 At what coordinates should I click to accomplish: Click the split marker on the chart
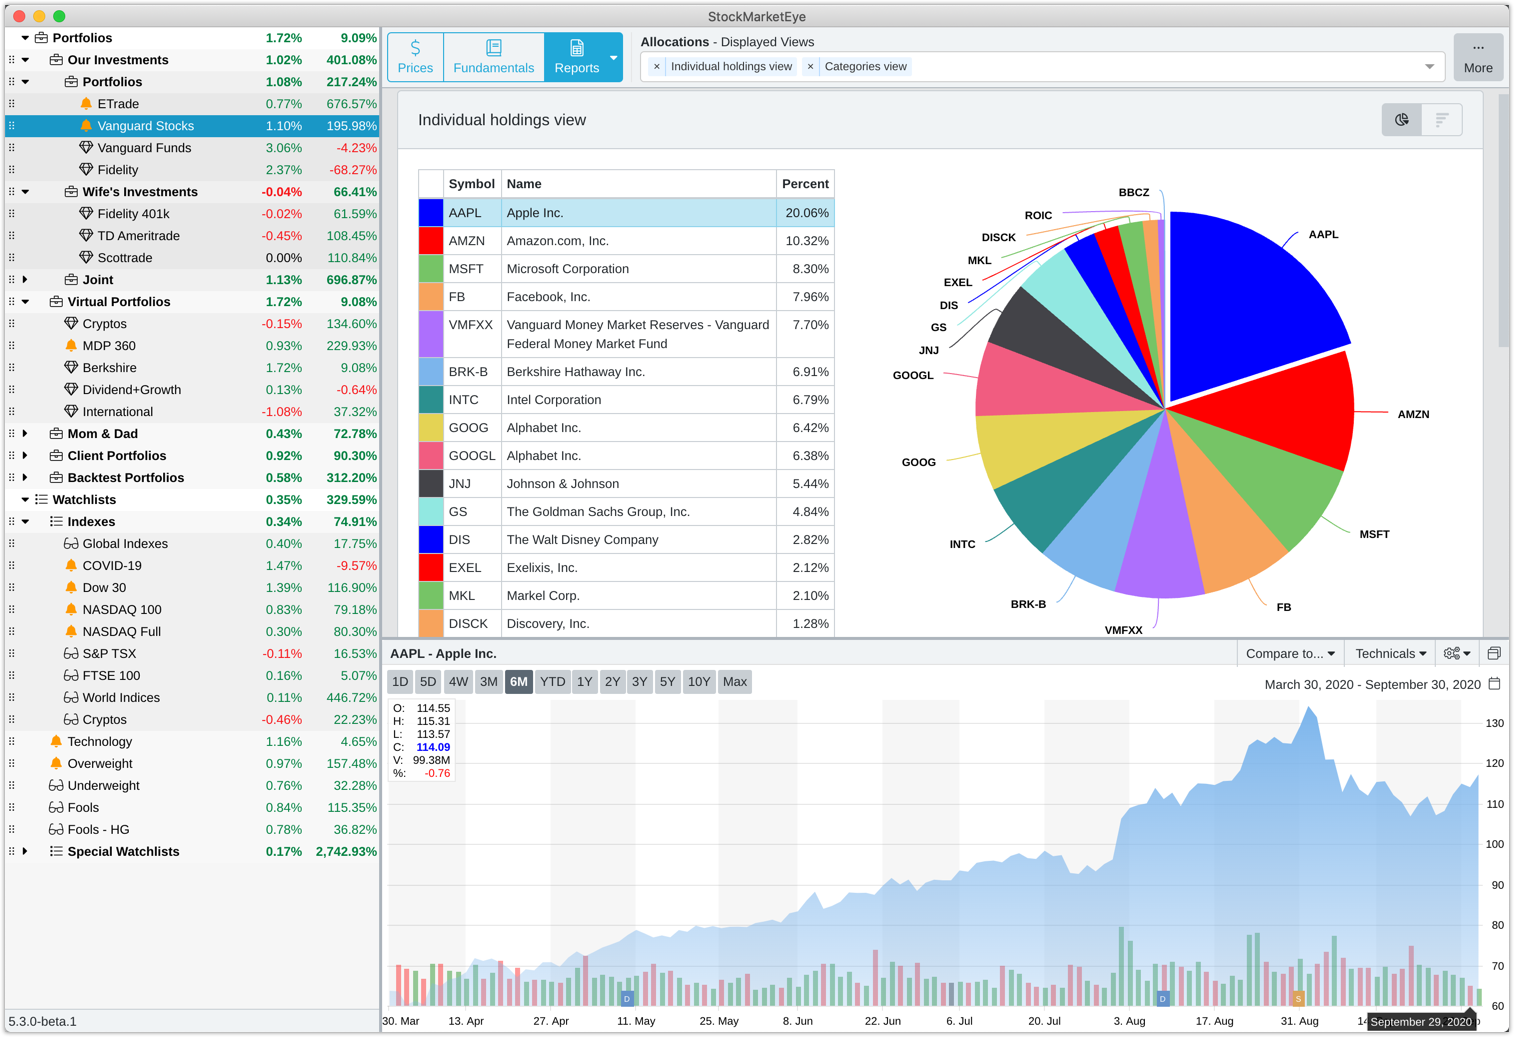point(1298,998)
